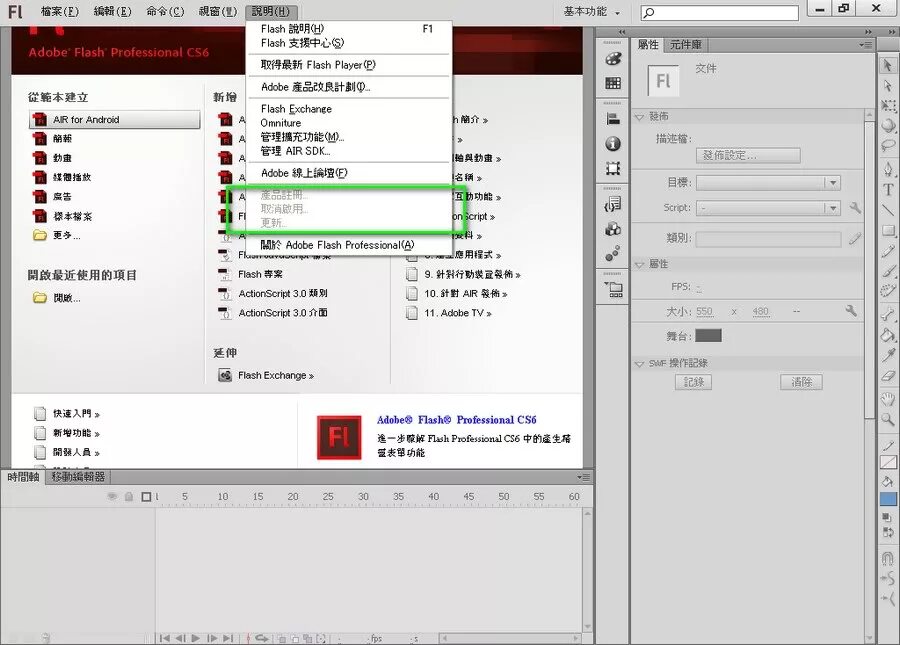Viewport: 900px width, 645px height.
Task: Select the Eyedropper tool
Action: coord(888,355)
